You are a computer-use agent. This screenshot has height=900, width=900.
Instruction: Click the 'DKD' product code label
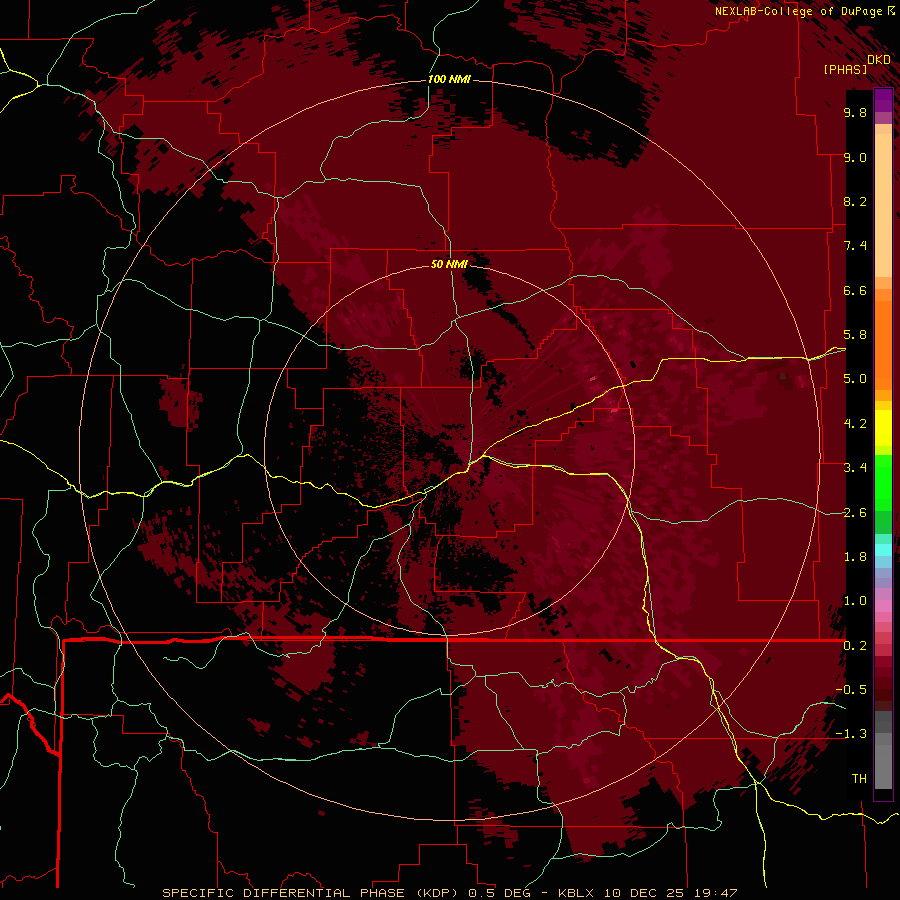[x=879, y=59]
